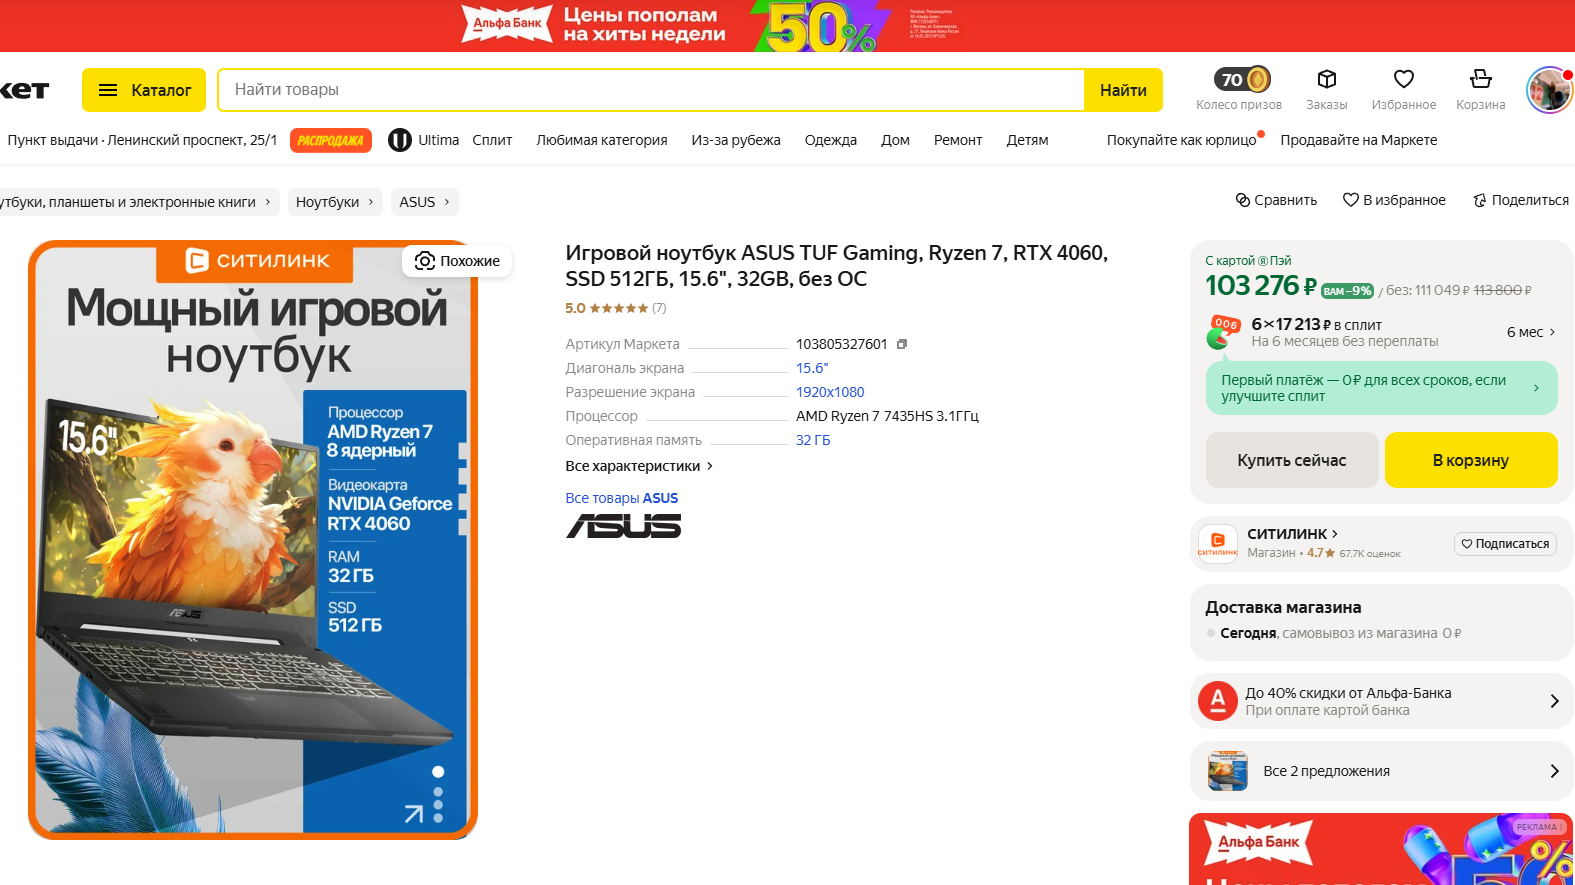Add laptop with В корзину button
1575x885 pixels.
[x=1471, y=460]
